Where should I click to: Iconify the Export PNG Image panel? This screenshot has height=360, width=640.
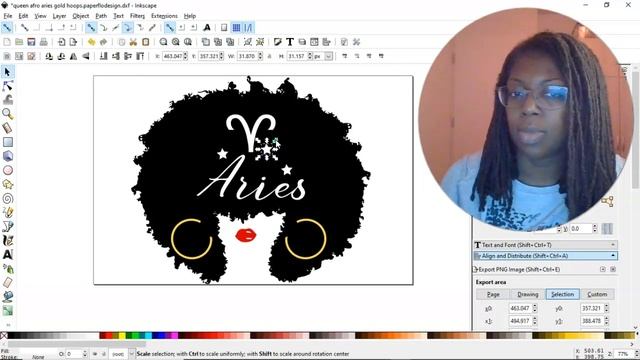[x=602, y=269]
